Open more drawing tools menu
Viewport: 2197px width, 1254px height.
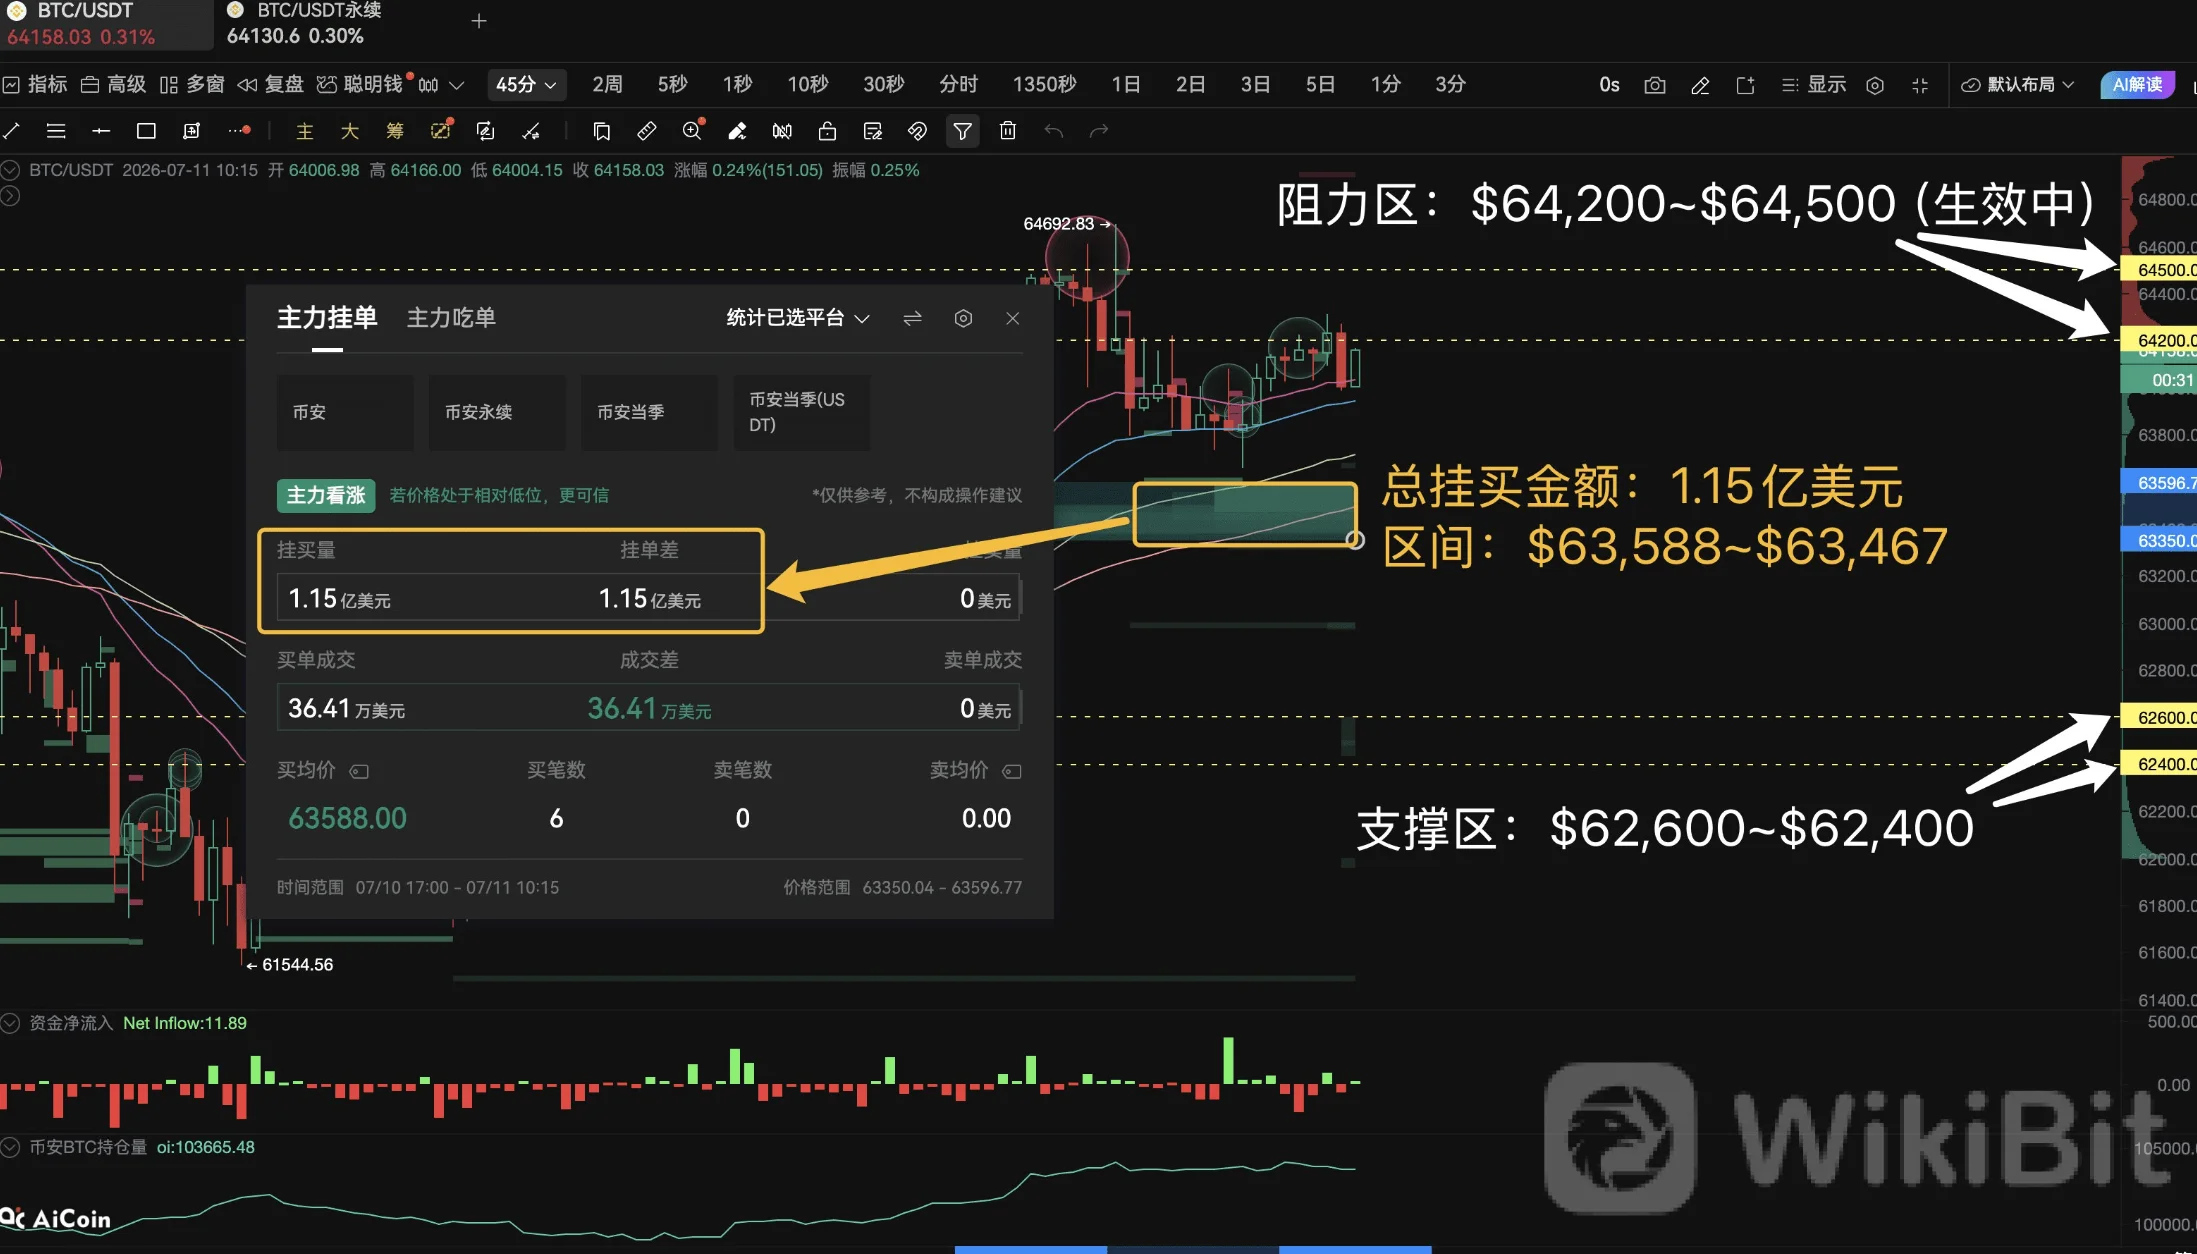[x=239, y=131]
